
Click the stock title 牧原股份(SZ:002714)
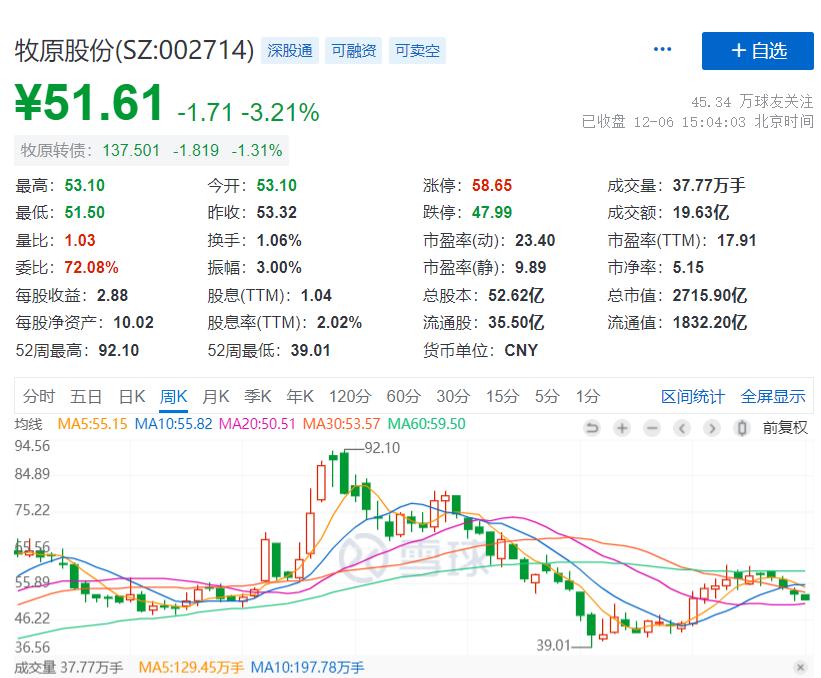pos(135,50)
